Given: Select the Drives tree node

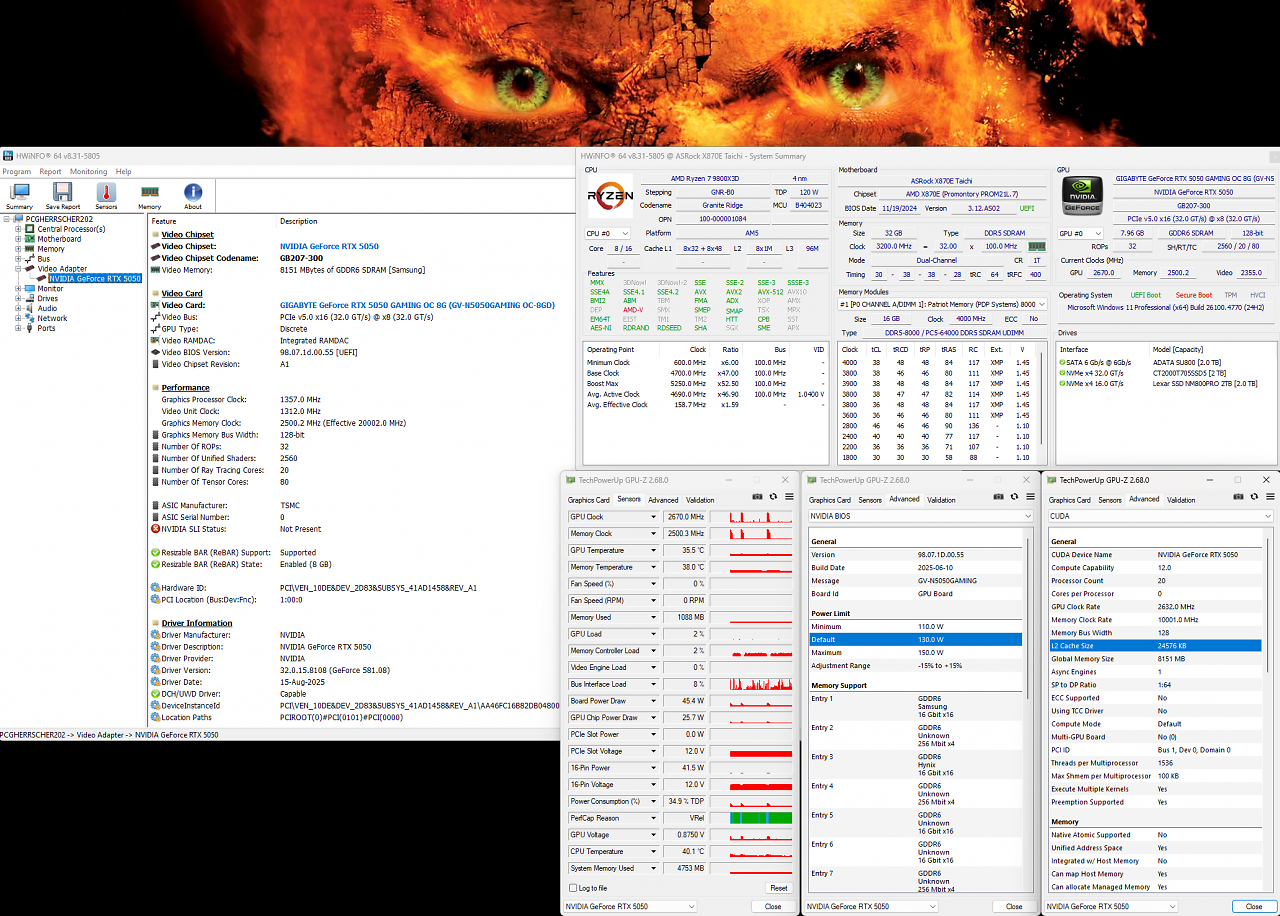Looking at the screenshot, I should click(x=47, y=298).
